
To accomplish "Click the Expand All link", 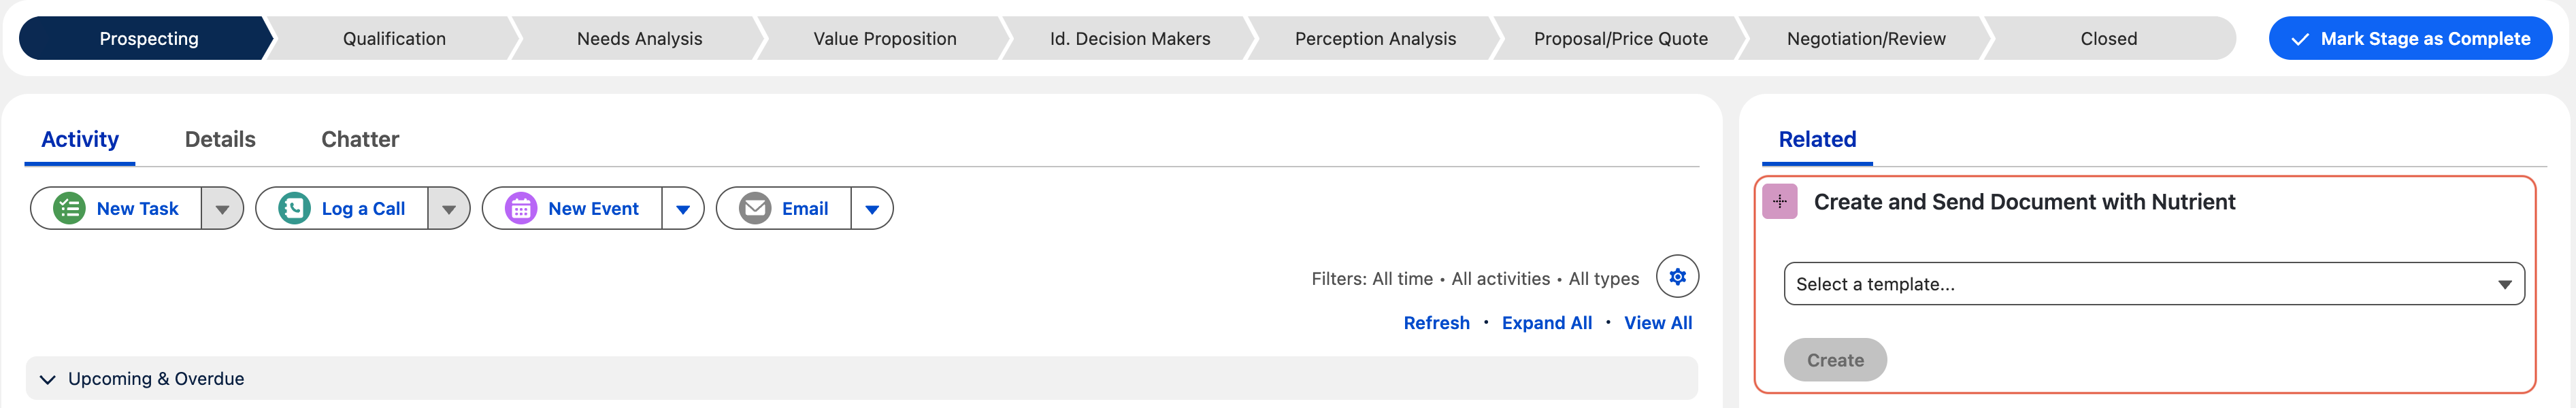I will tap(1546, 323).
